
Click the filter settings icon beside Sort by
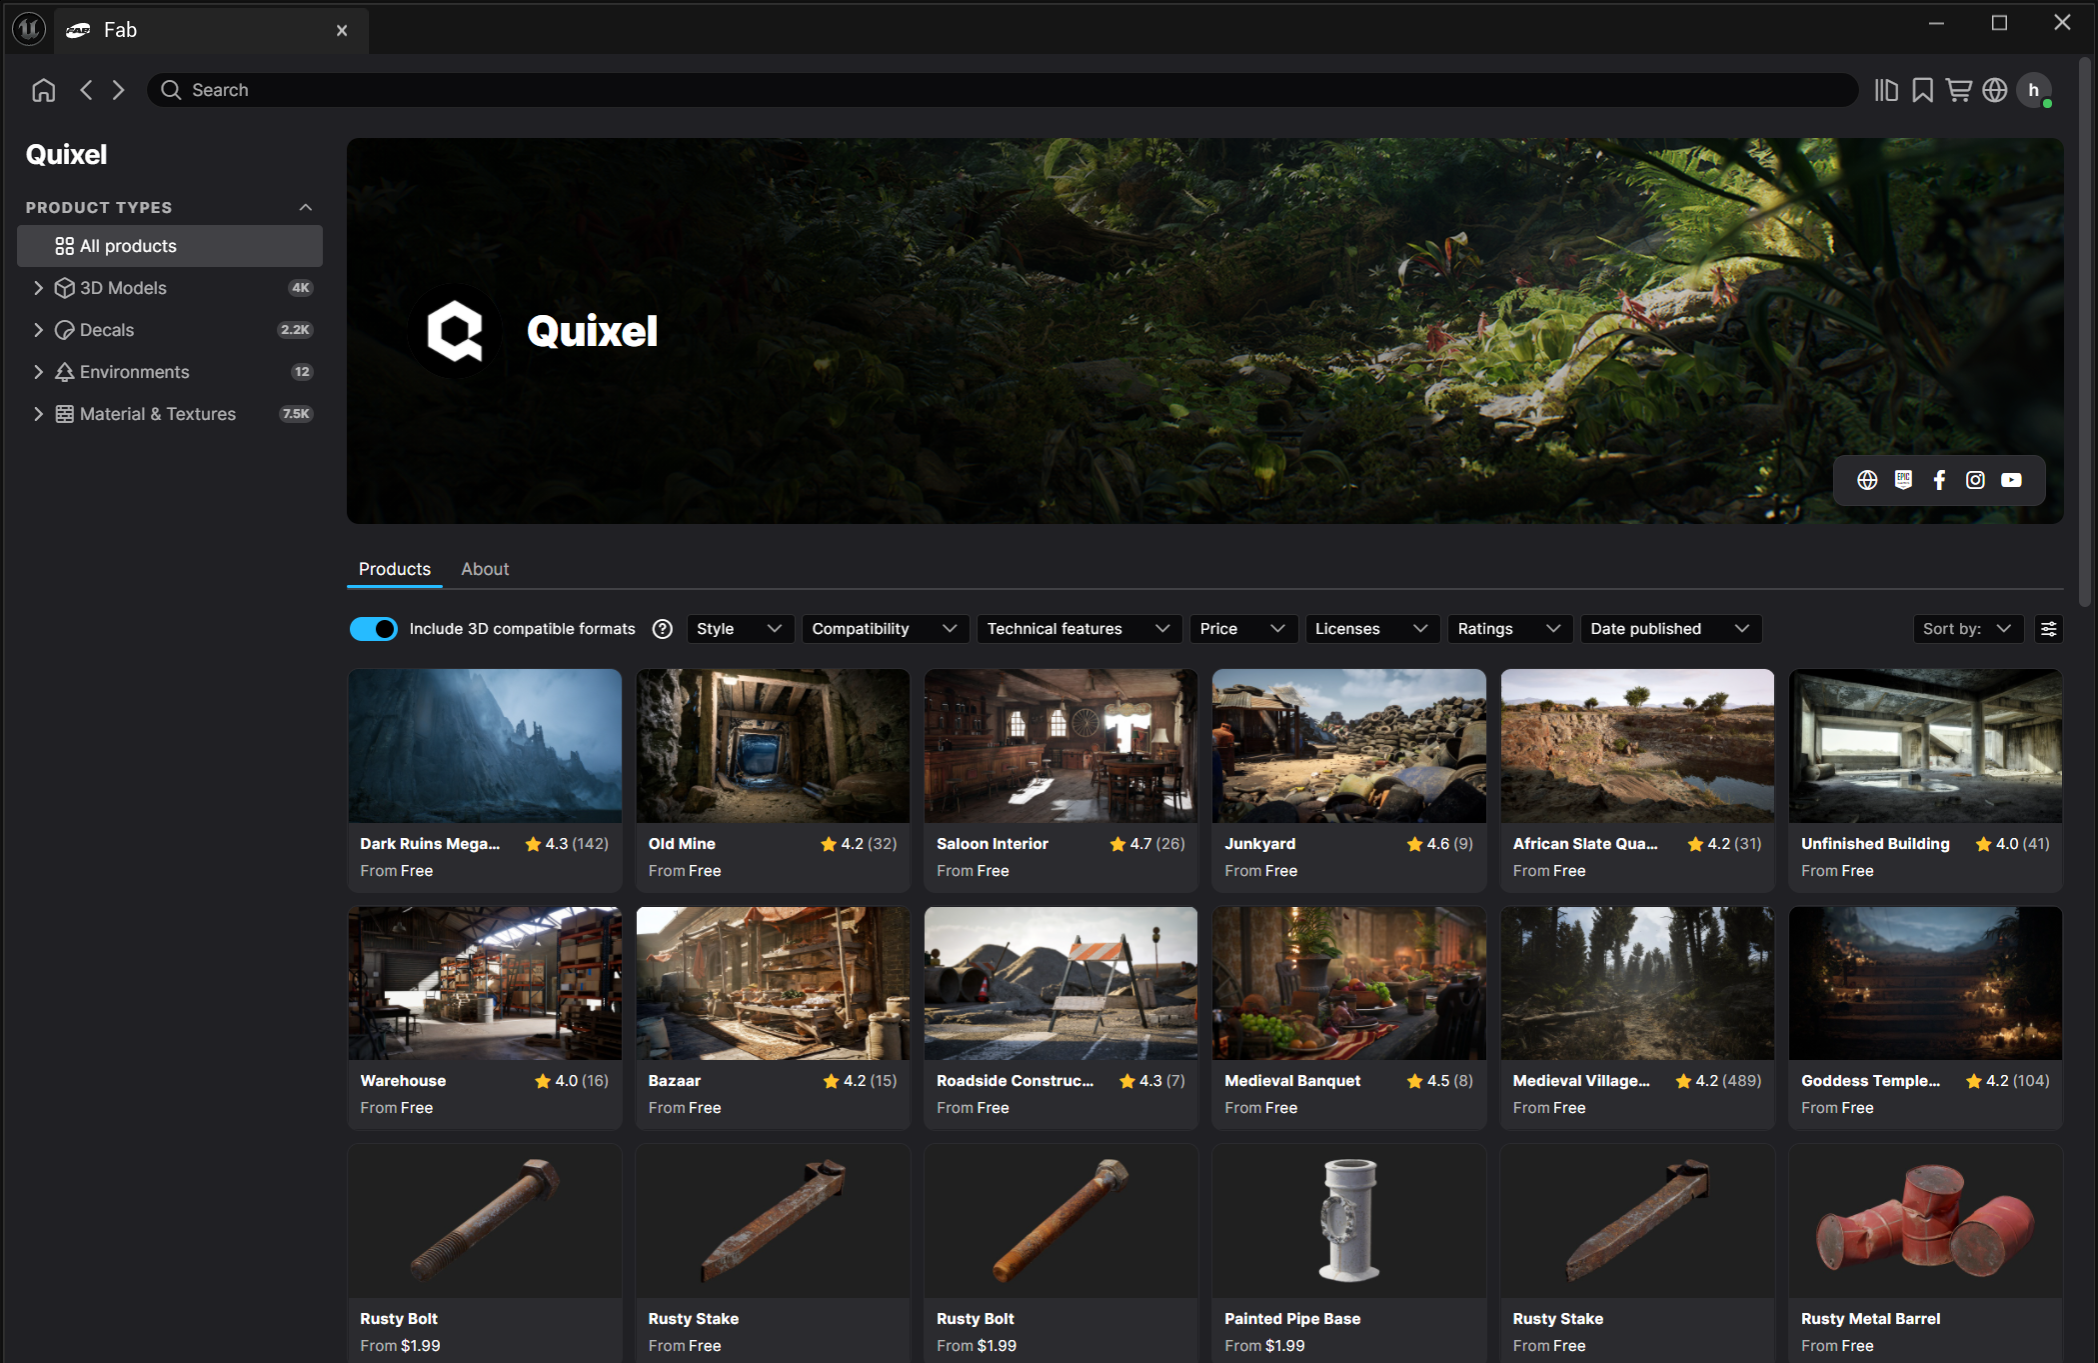(2048, 629)
